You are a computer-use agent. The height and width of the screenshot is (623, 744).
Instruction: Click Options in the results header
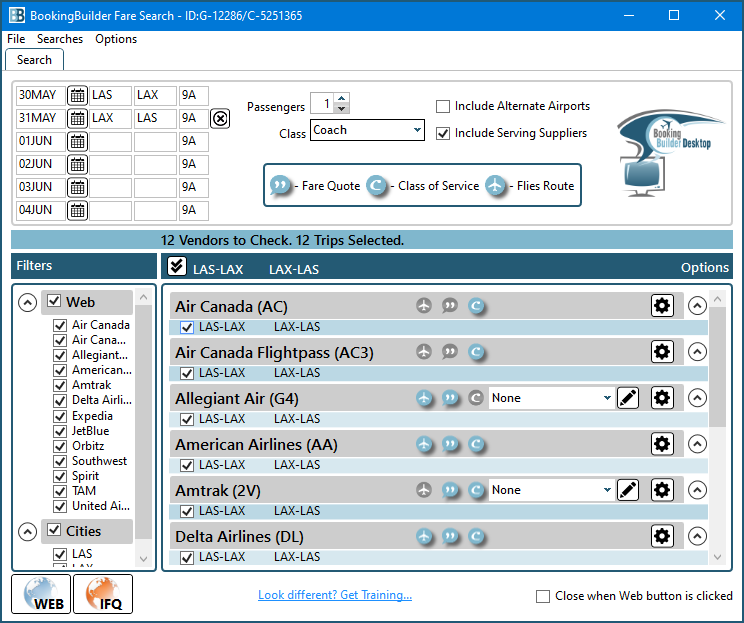(x=704, y=267)
